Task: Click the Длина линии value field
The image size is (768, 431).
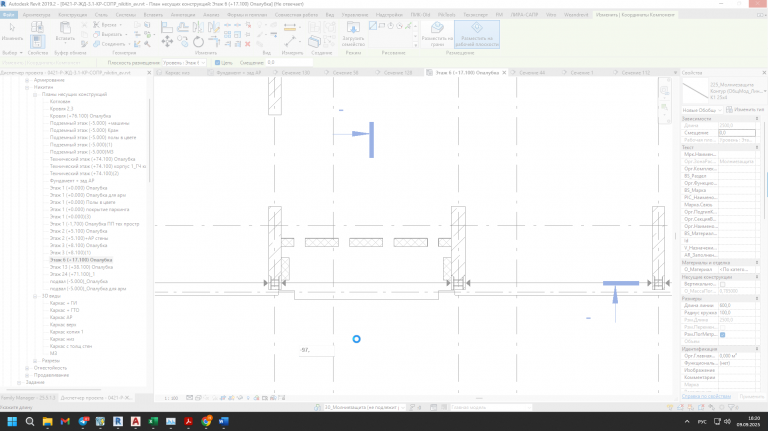Action: [x=737, y=306]
